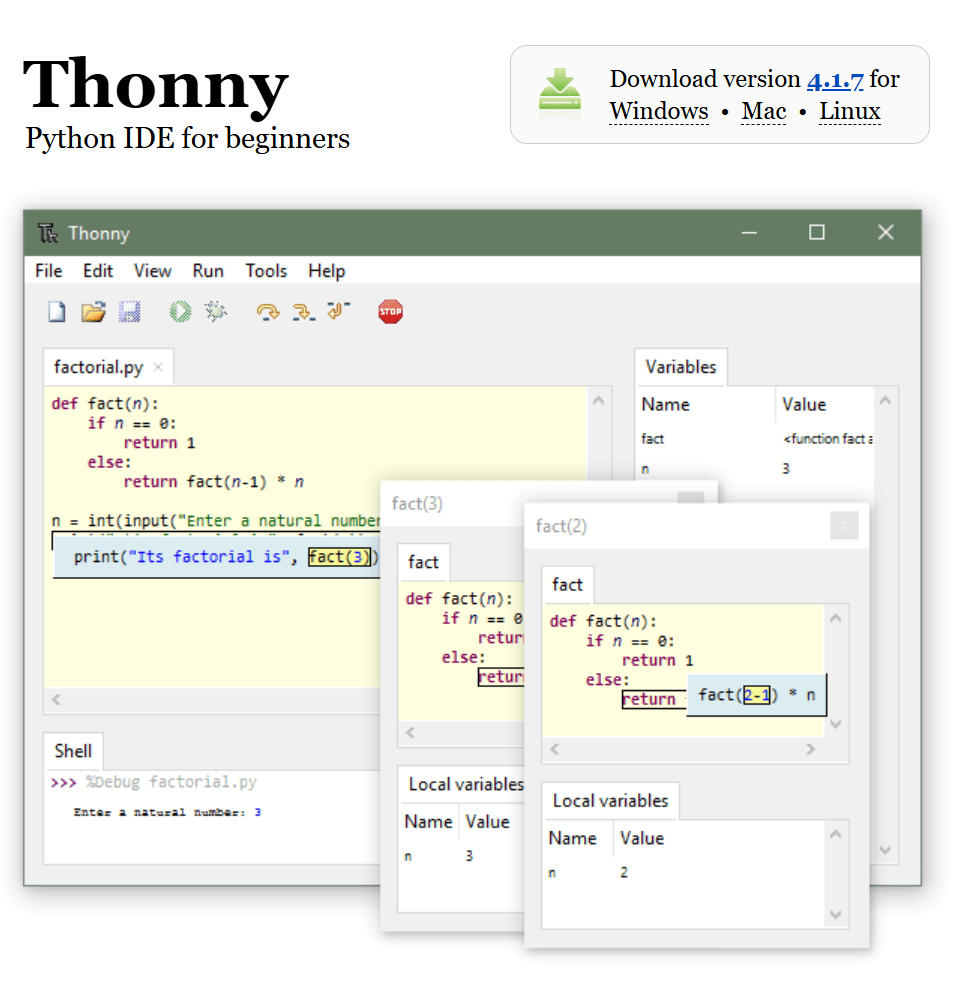
Task: Open the View menu
Action: click(x=153, y=271)
